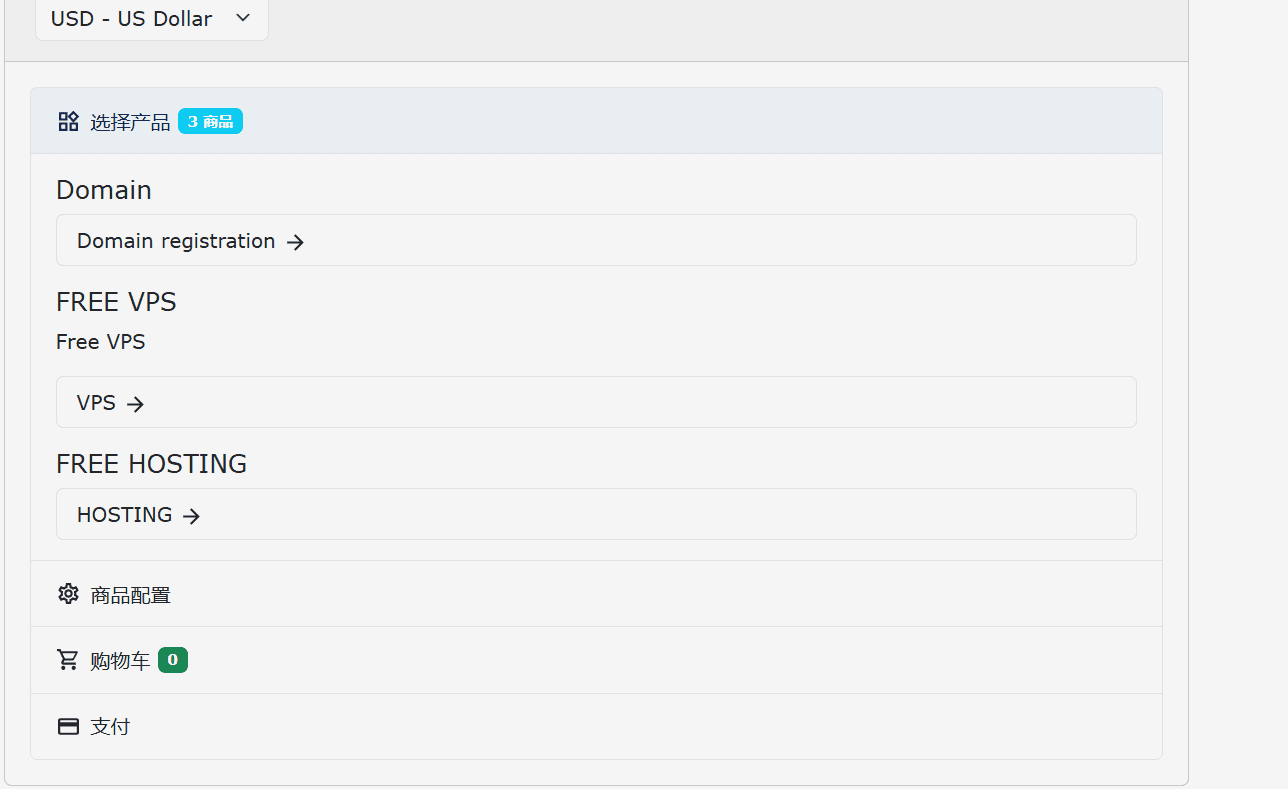Click the FREE HOSTING category heading

(x=151, y=464)
